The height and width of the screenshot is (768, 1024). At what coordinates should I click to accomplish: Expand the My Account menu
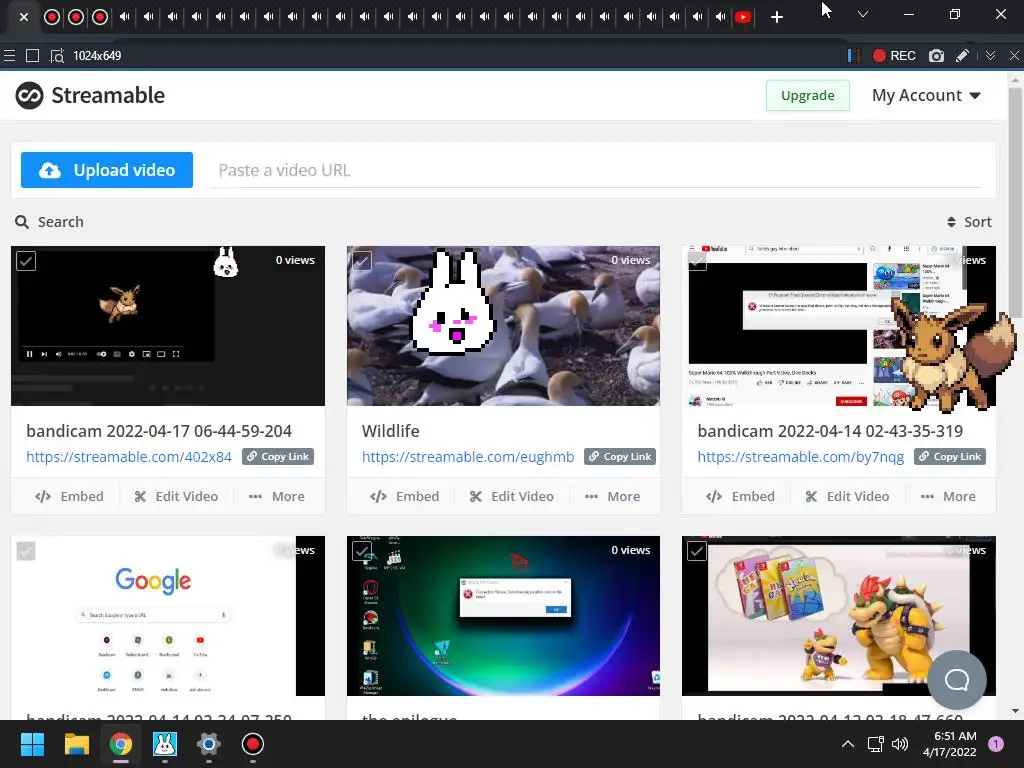coord(926,95)
